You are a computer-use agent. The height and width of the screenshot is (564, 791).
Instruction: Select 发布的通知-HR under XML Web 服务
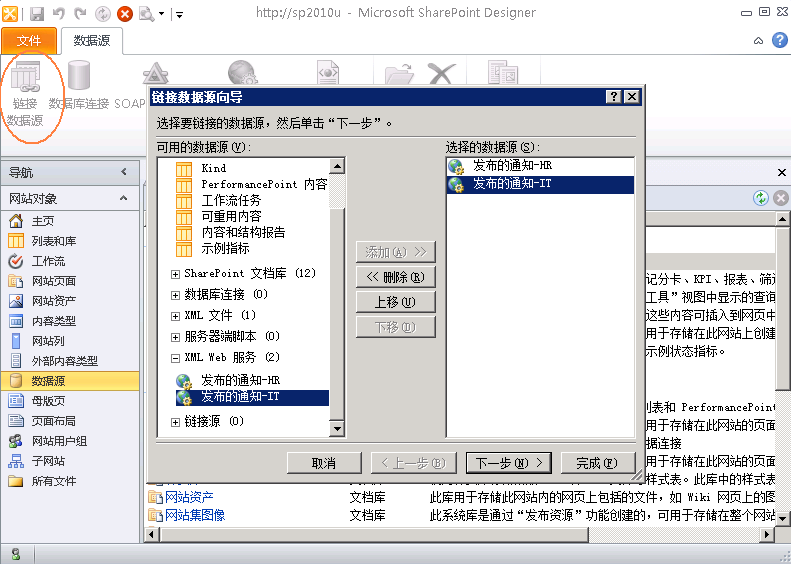(x=240, y=380)
